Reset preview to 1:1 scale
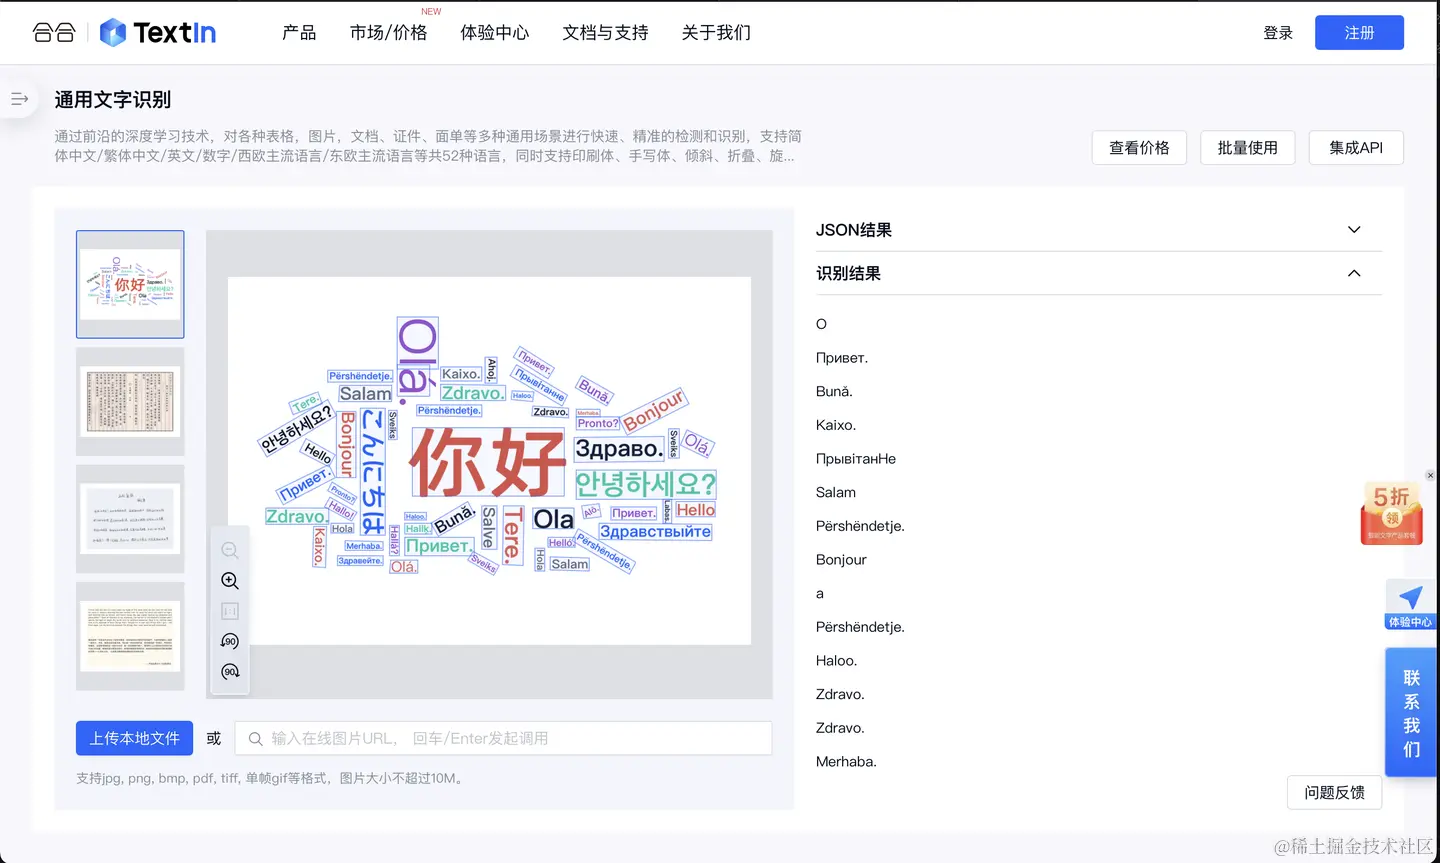 tap(230, 611)
